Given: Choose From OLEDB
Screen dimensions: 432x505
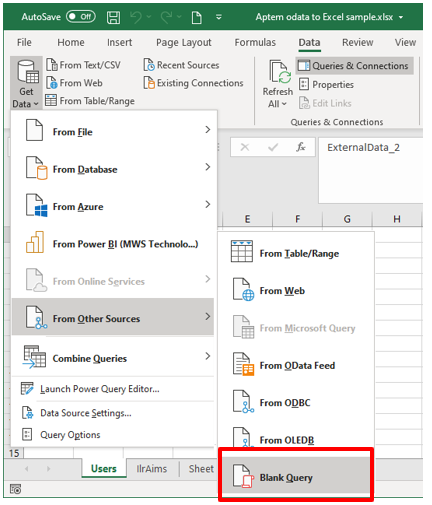Looking at the screenshot, I should [x=296, y=436].
